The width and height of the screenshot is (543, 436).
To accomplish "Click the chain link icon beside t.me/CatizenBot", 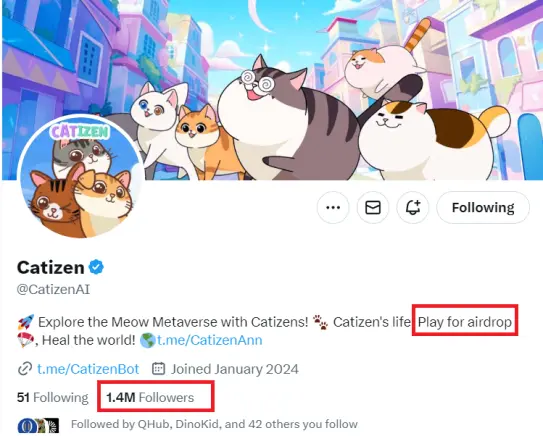I will 25,369.
